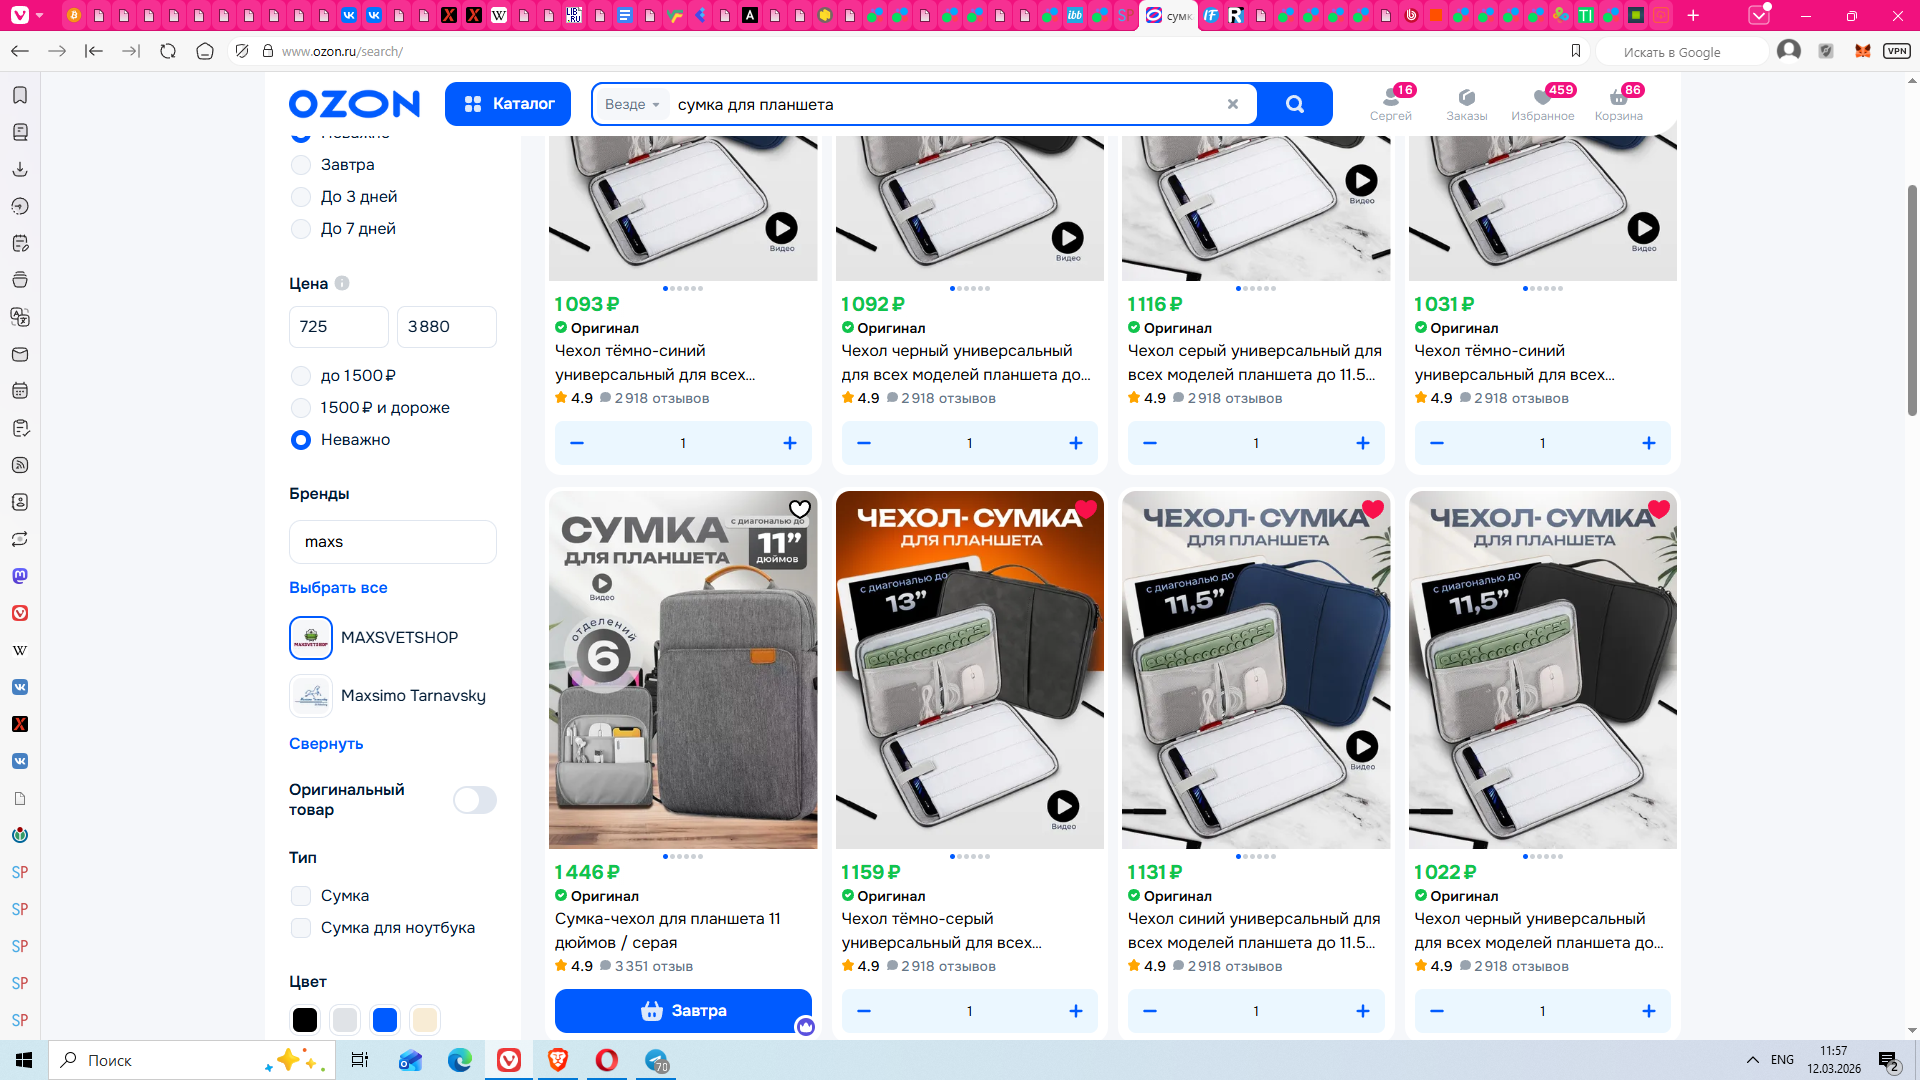Clear the search field with X icon

(x=1233, y=104)
